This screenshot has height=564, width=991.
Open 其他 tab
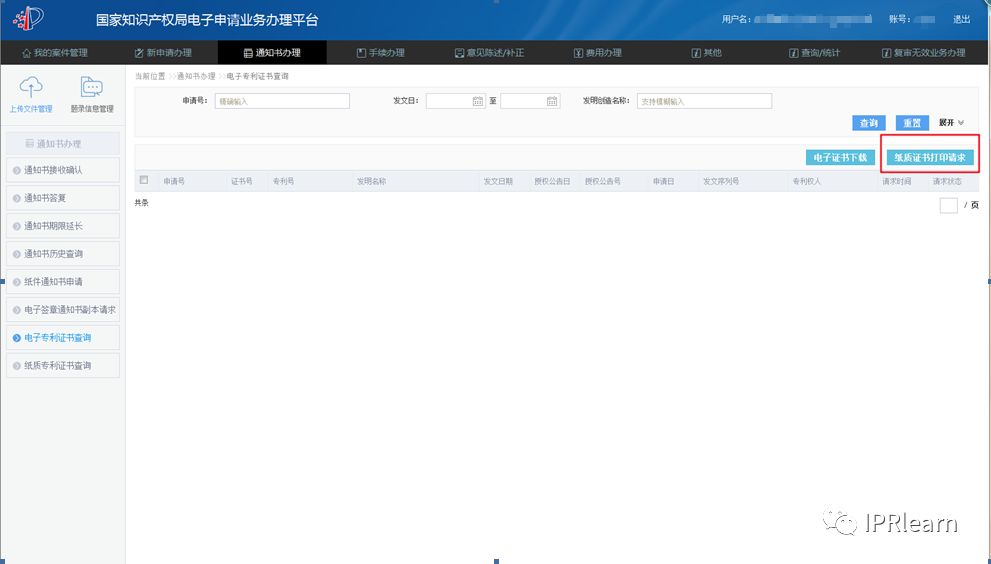point(707,52)
